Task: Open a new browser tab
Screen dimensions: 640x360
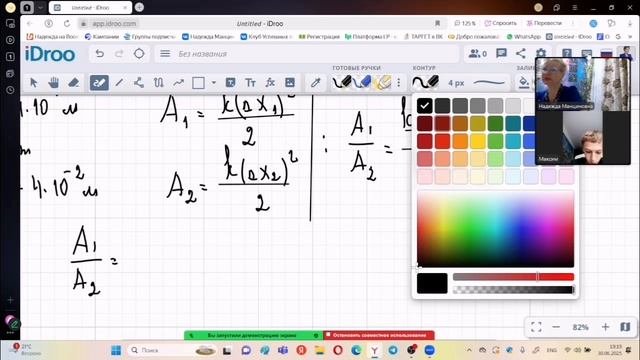Action: [x=139, y=7]
